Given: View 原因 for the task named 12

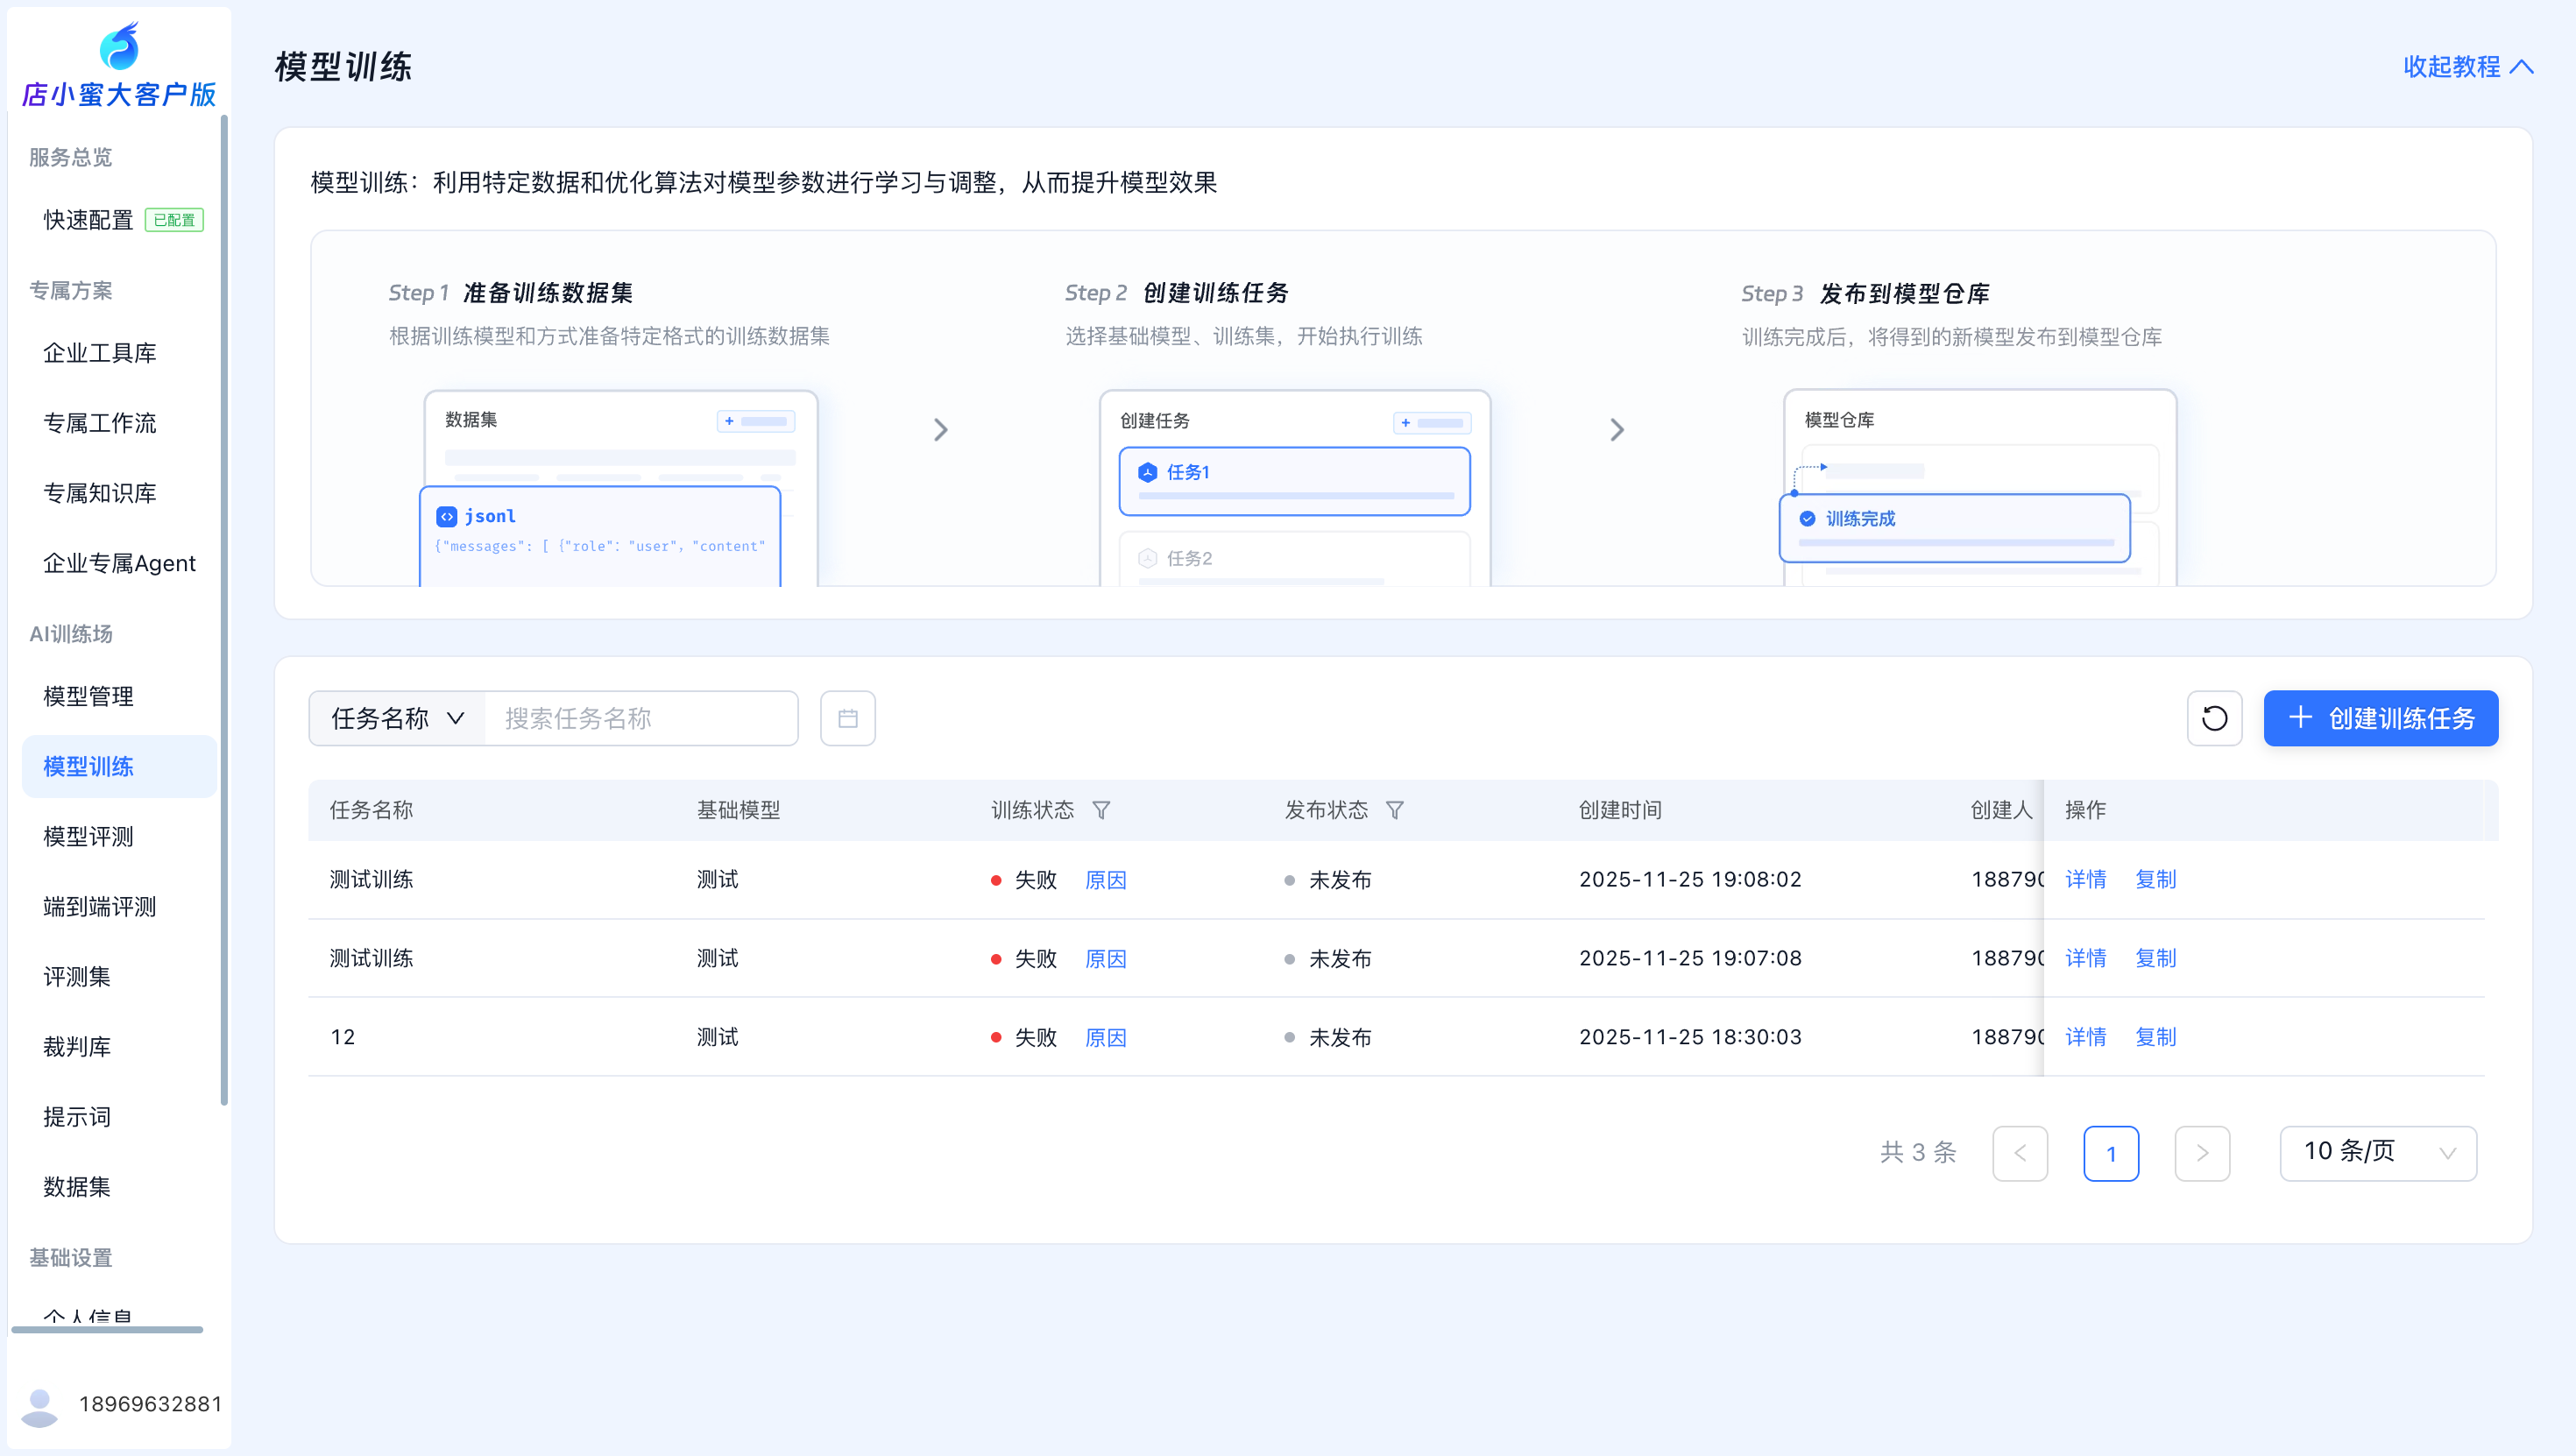Looking at the screenshot, I should pos(1105,1037).
